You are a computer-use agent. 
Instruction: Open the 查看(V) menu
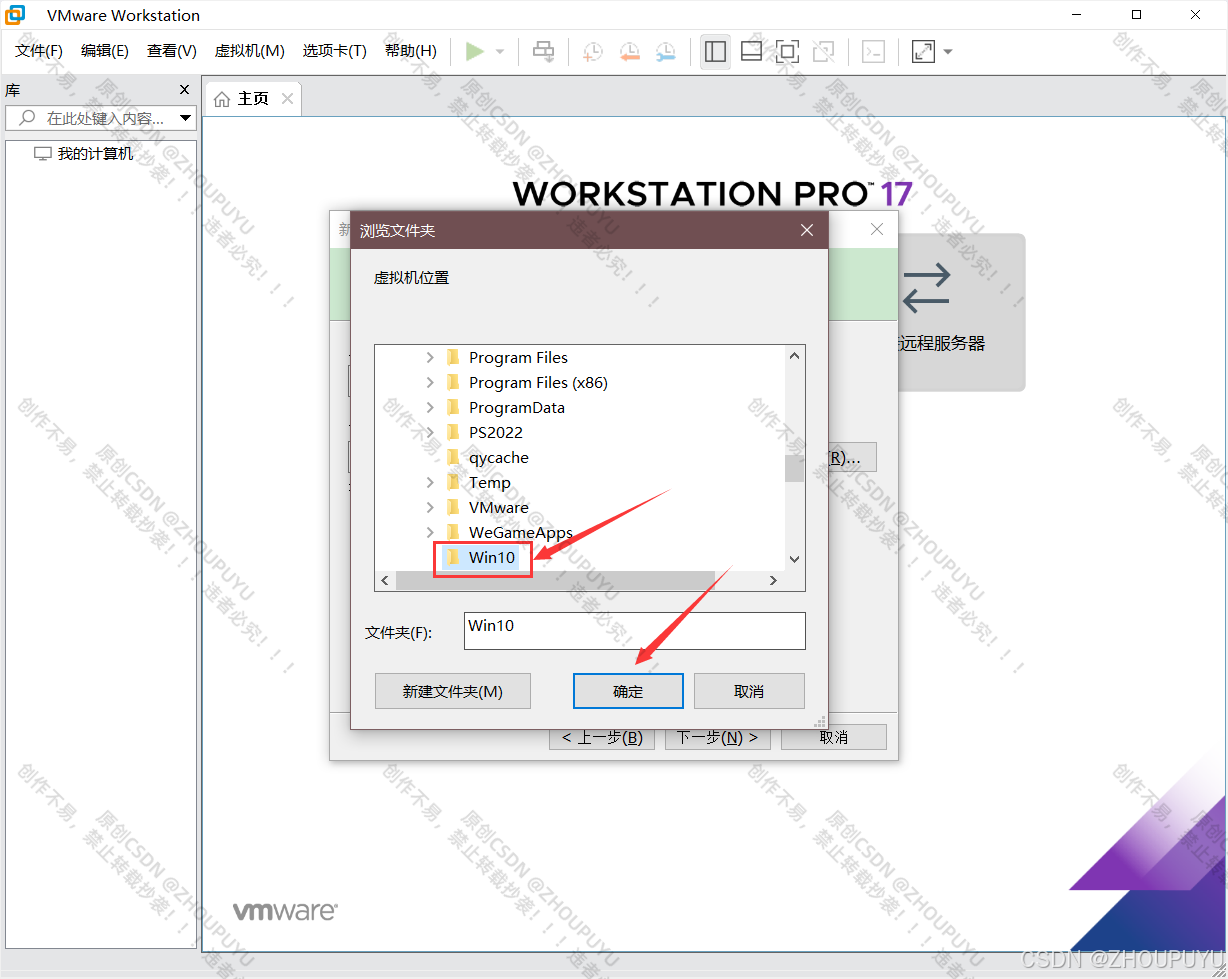[172, 51]
